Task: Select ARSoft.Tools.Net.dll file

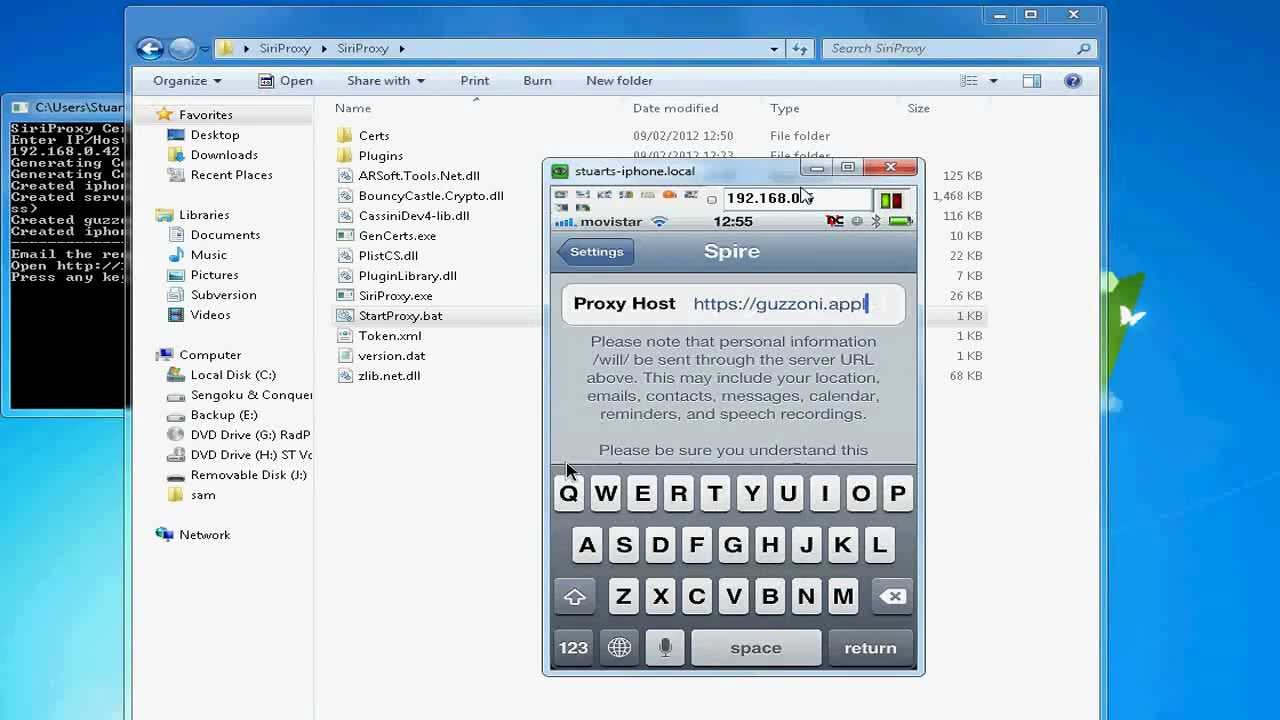Action: [419, 176]
